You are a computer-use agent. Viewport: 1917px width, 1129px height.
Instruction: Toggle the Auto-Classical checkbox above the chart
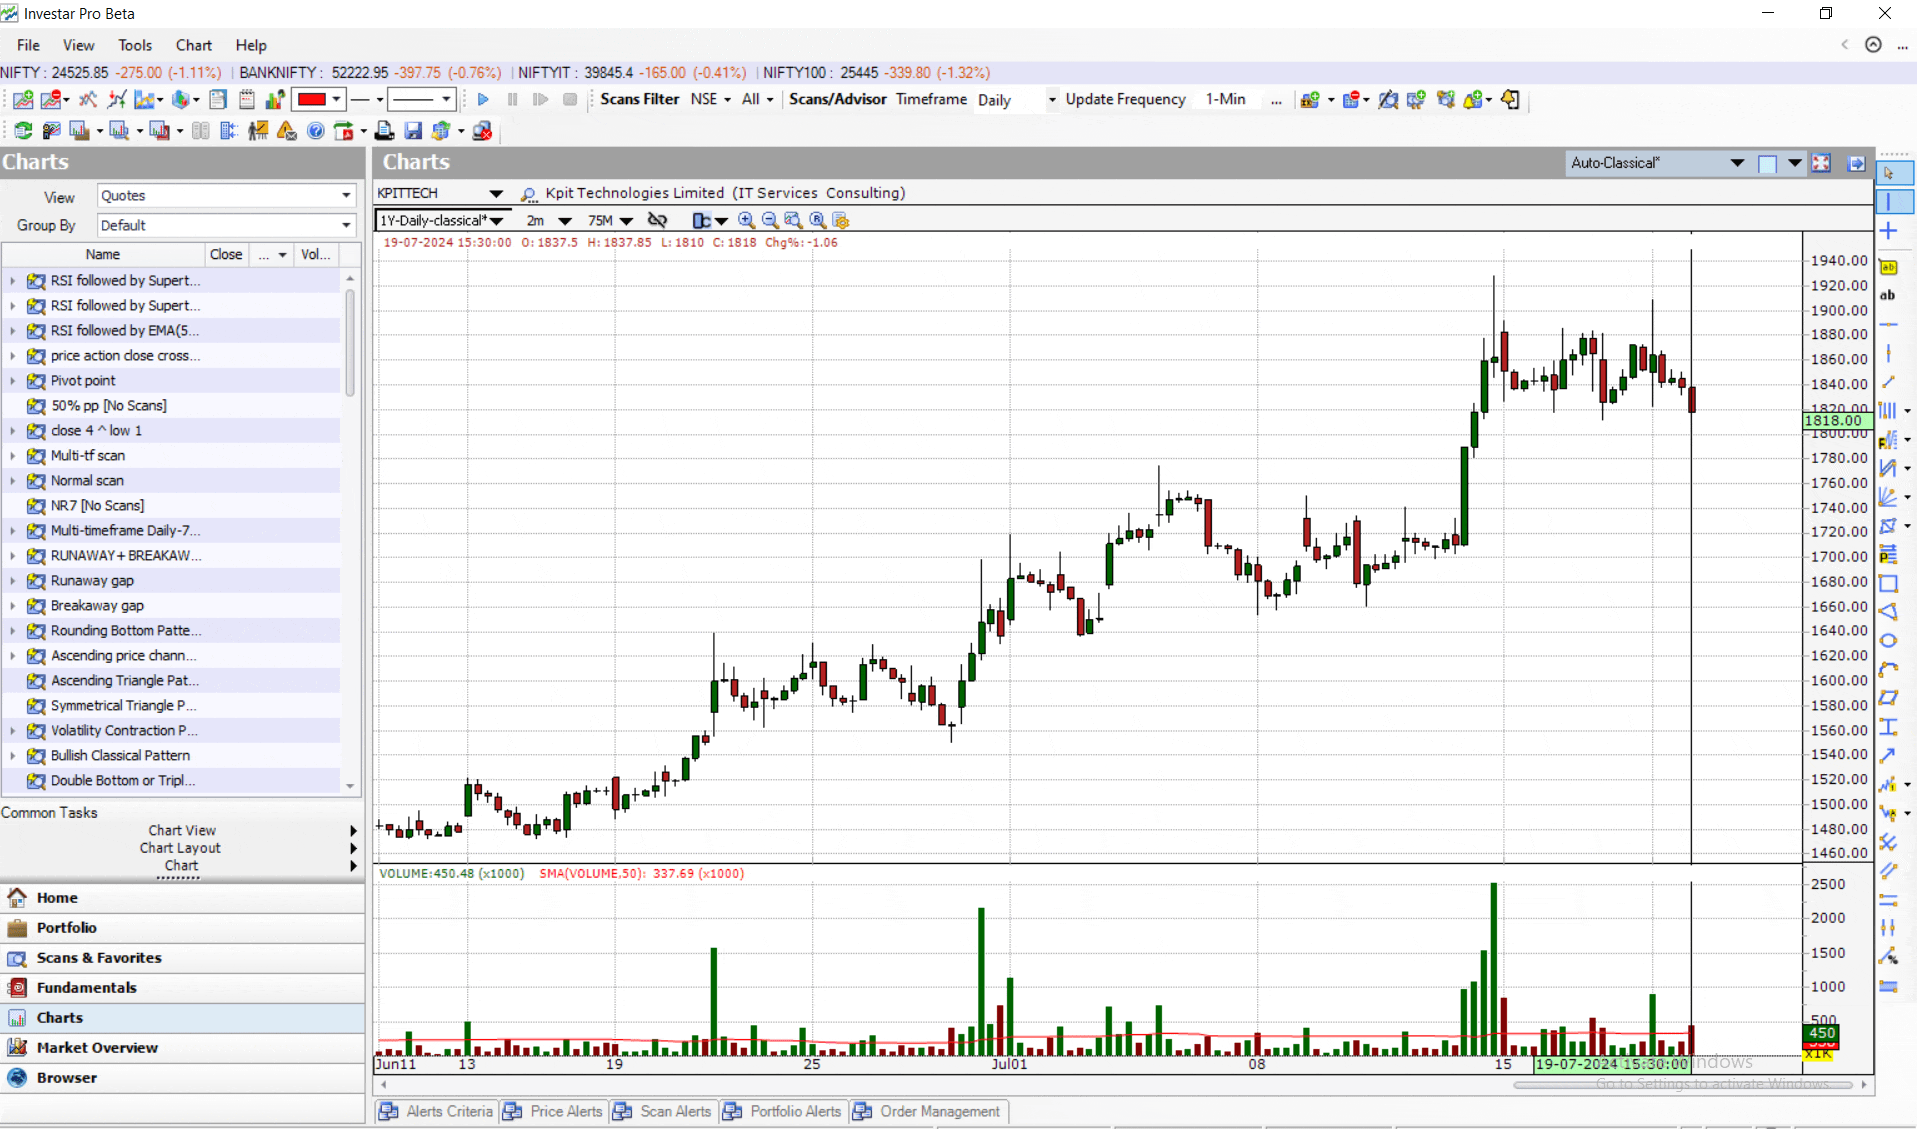click(1767, 163)
